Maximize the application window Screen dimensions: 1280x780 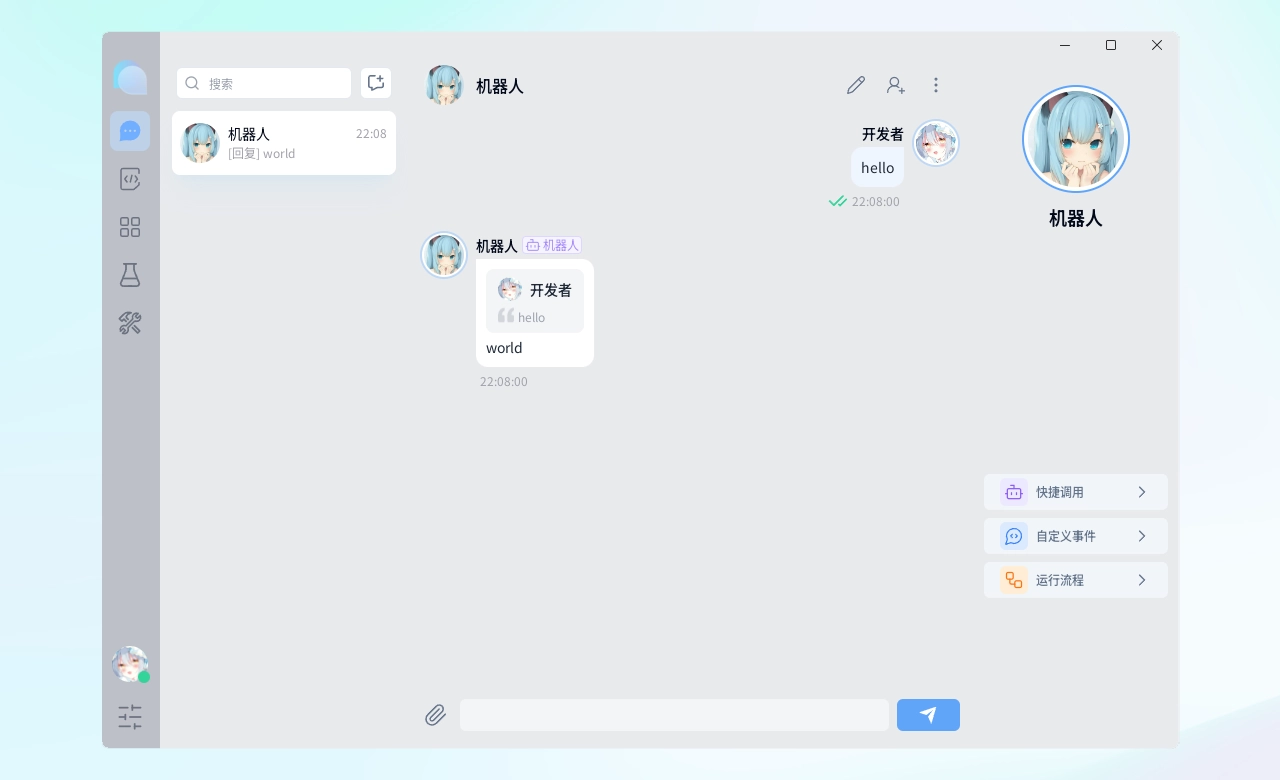[x=1111, y=45]
